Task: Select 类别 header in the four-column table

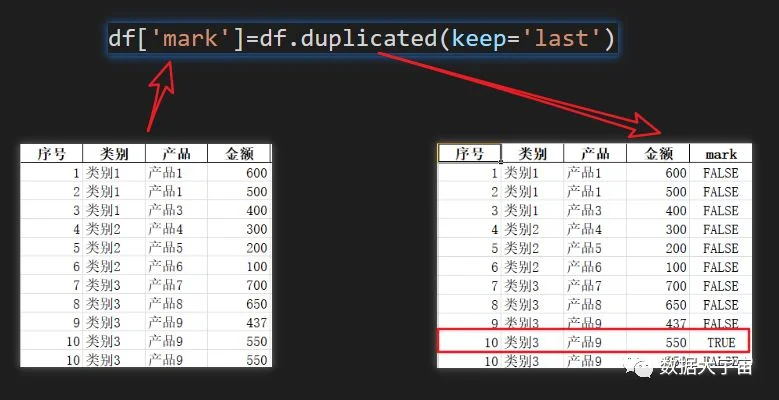Action: pyautogui.click(x=114, y=154)
